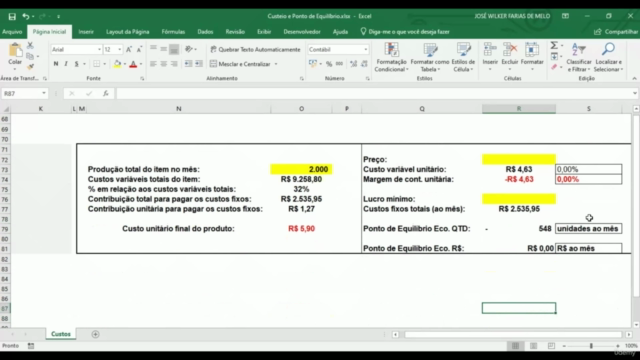Toggle Middle vertical alignment button
The height and width of the screenshot is (360, 640).
pyautogui.click(x=164, y=49)
